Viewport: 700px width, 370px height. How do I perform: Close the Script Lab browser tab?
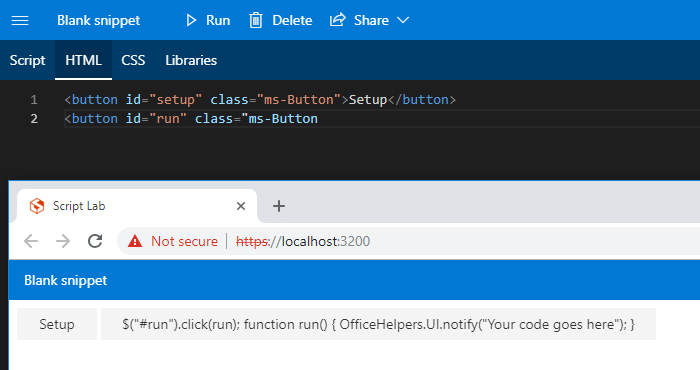(241, 206)
